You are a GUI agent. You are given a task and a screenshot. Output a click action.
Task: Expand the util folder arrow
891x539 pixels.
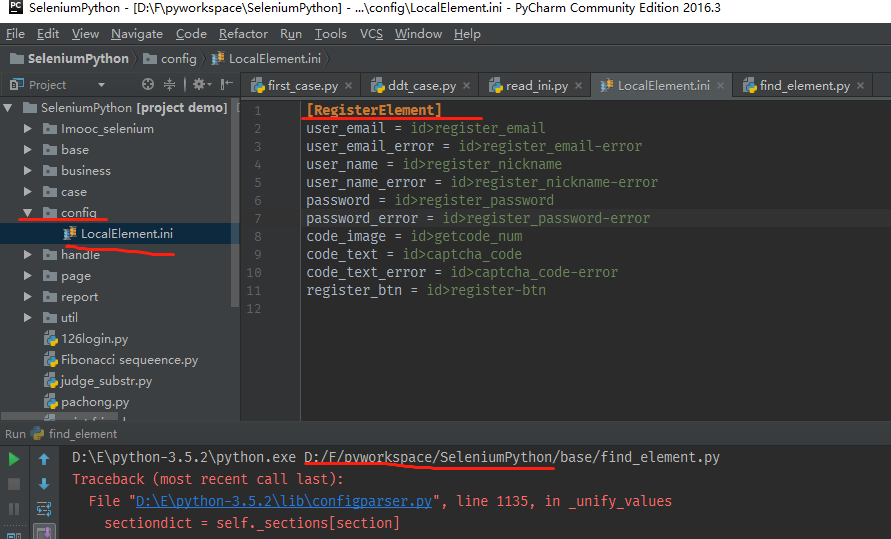tap(27, 318)
